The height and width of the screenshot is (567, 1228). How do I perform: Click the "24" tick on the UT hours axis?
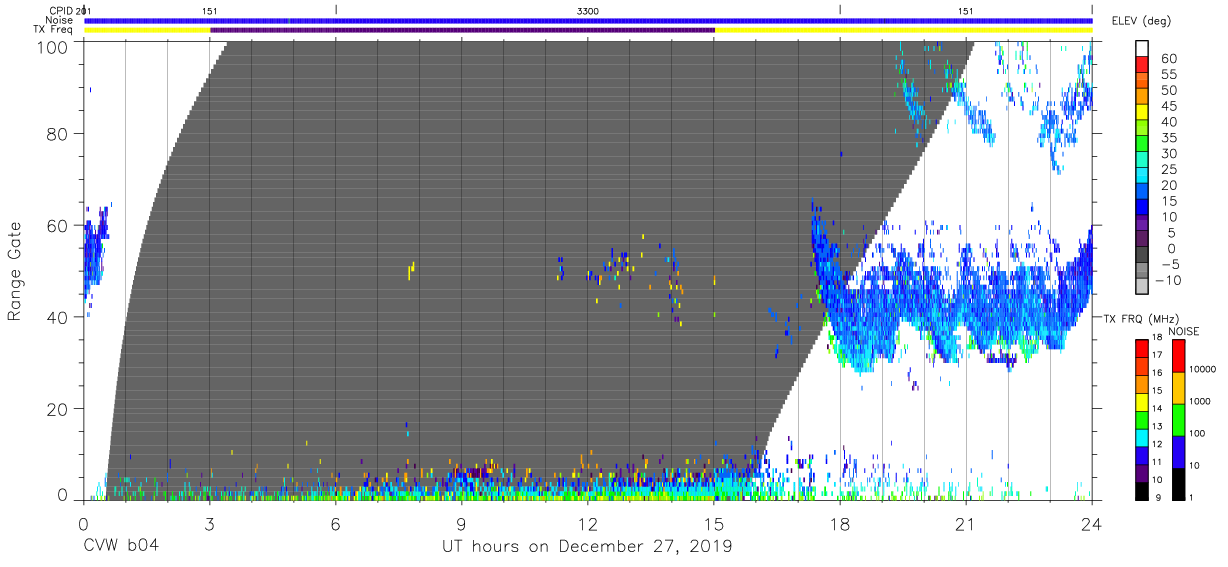(1091, 522)
